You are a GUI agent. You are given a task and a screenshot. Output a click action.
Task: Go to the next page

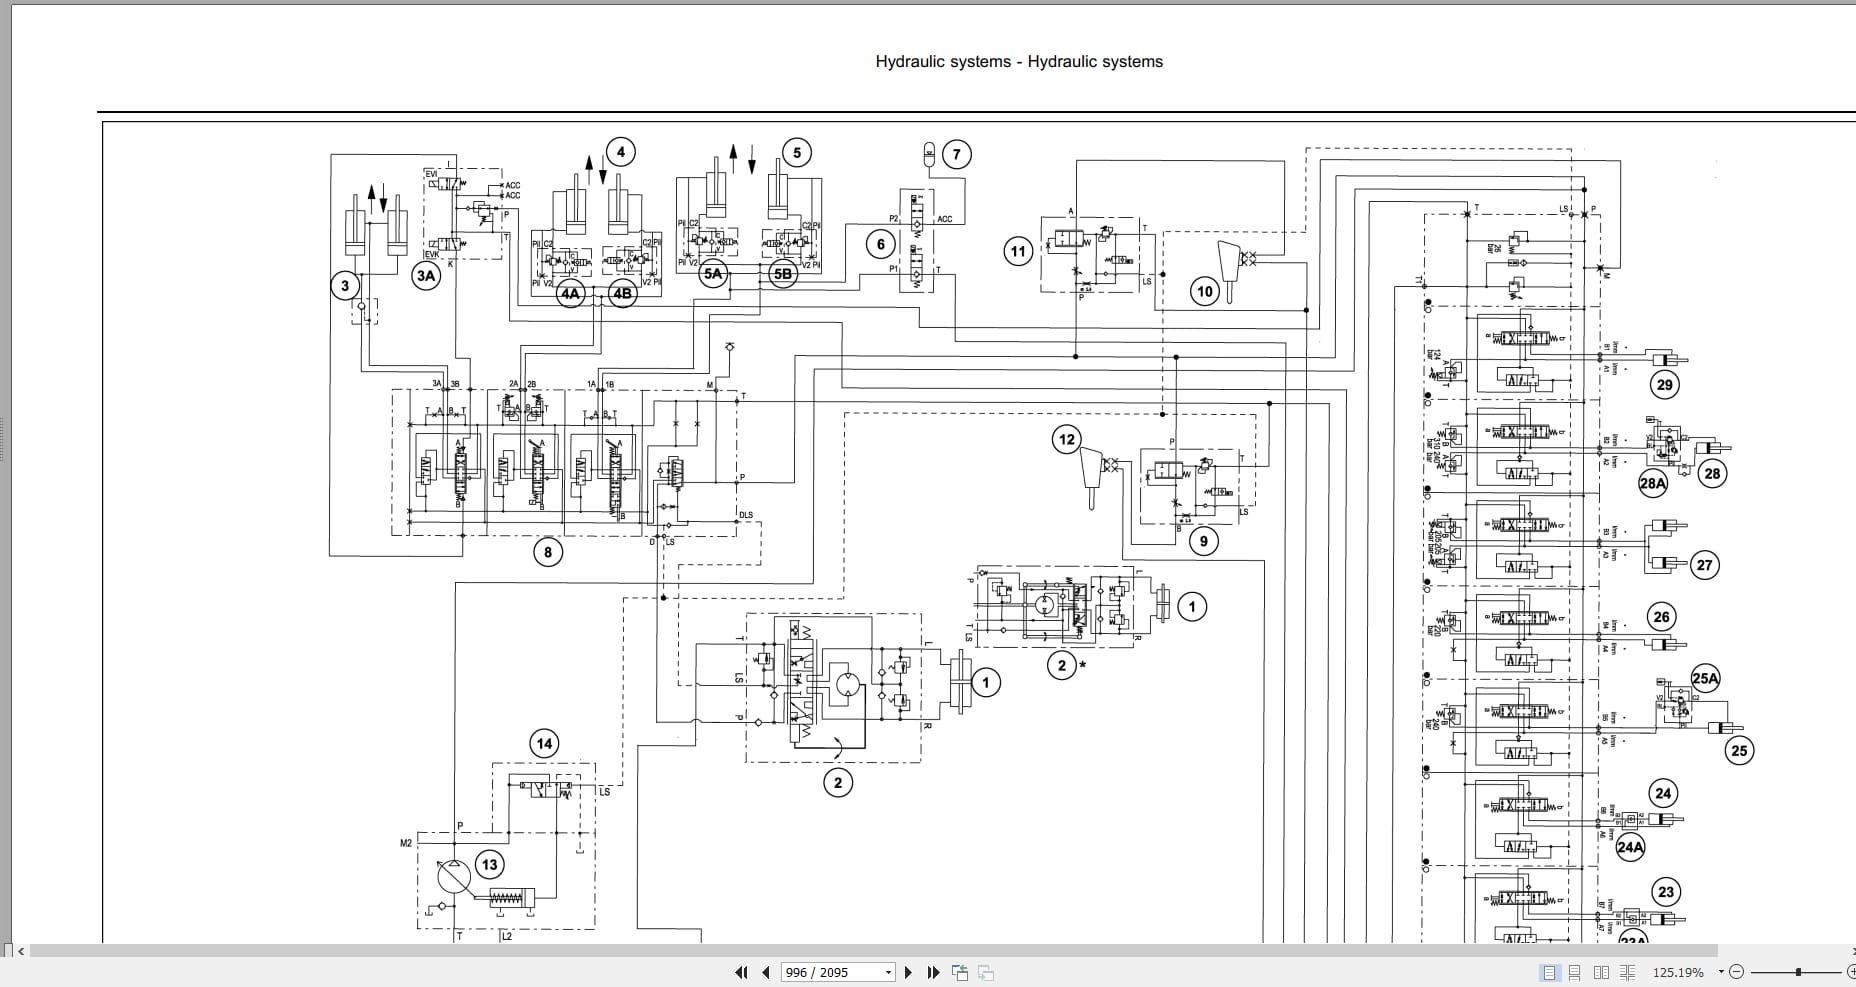click(x=908, y=972)
